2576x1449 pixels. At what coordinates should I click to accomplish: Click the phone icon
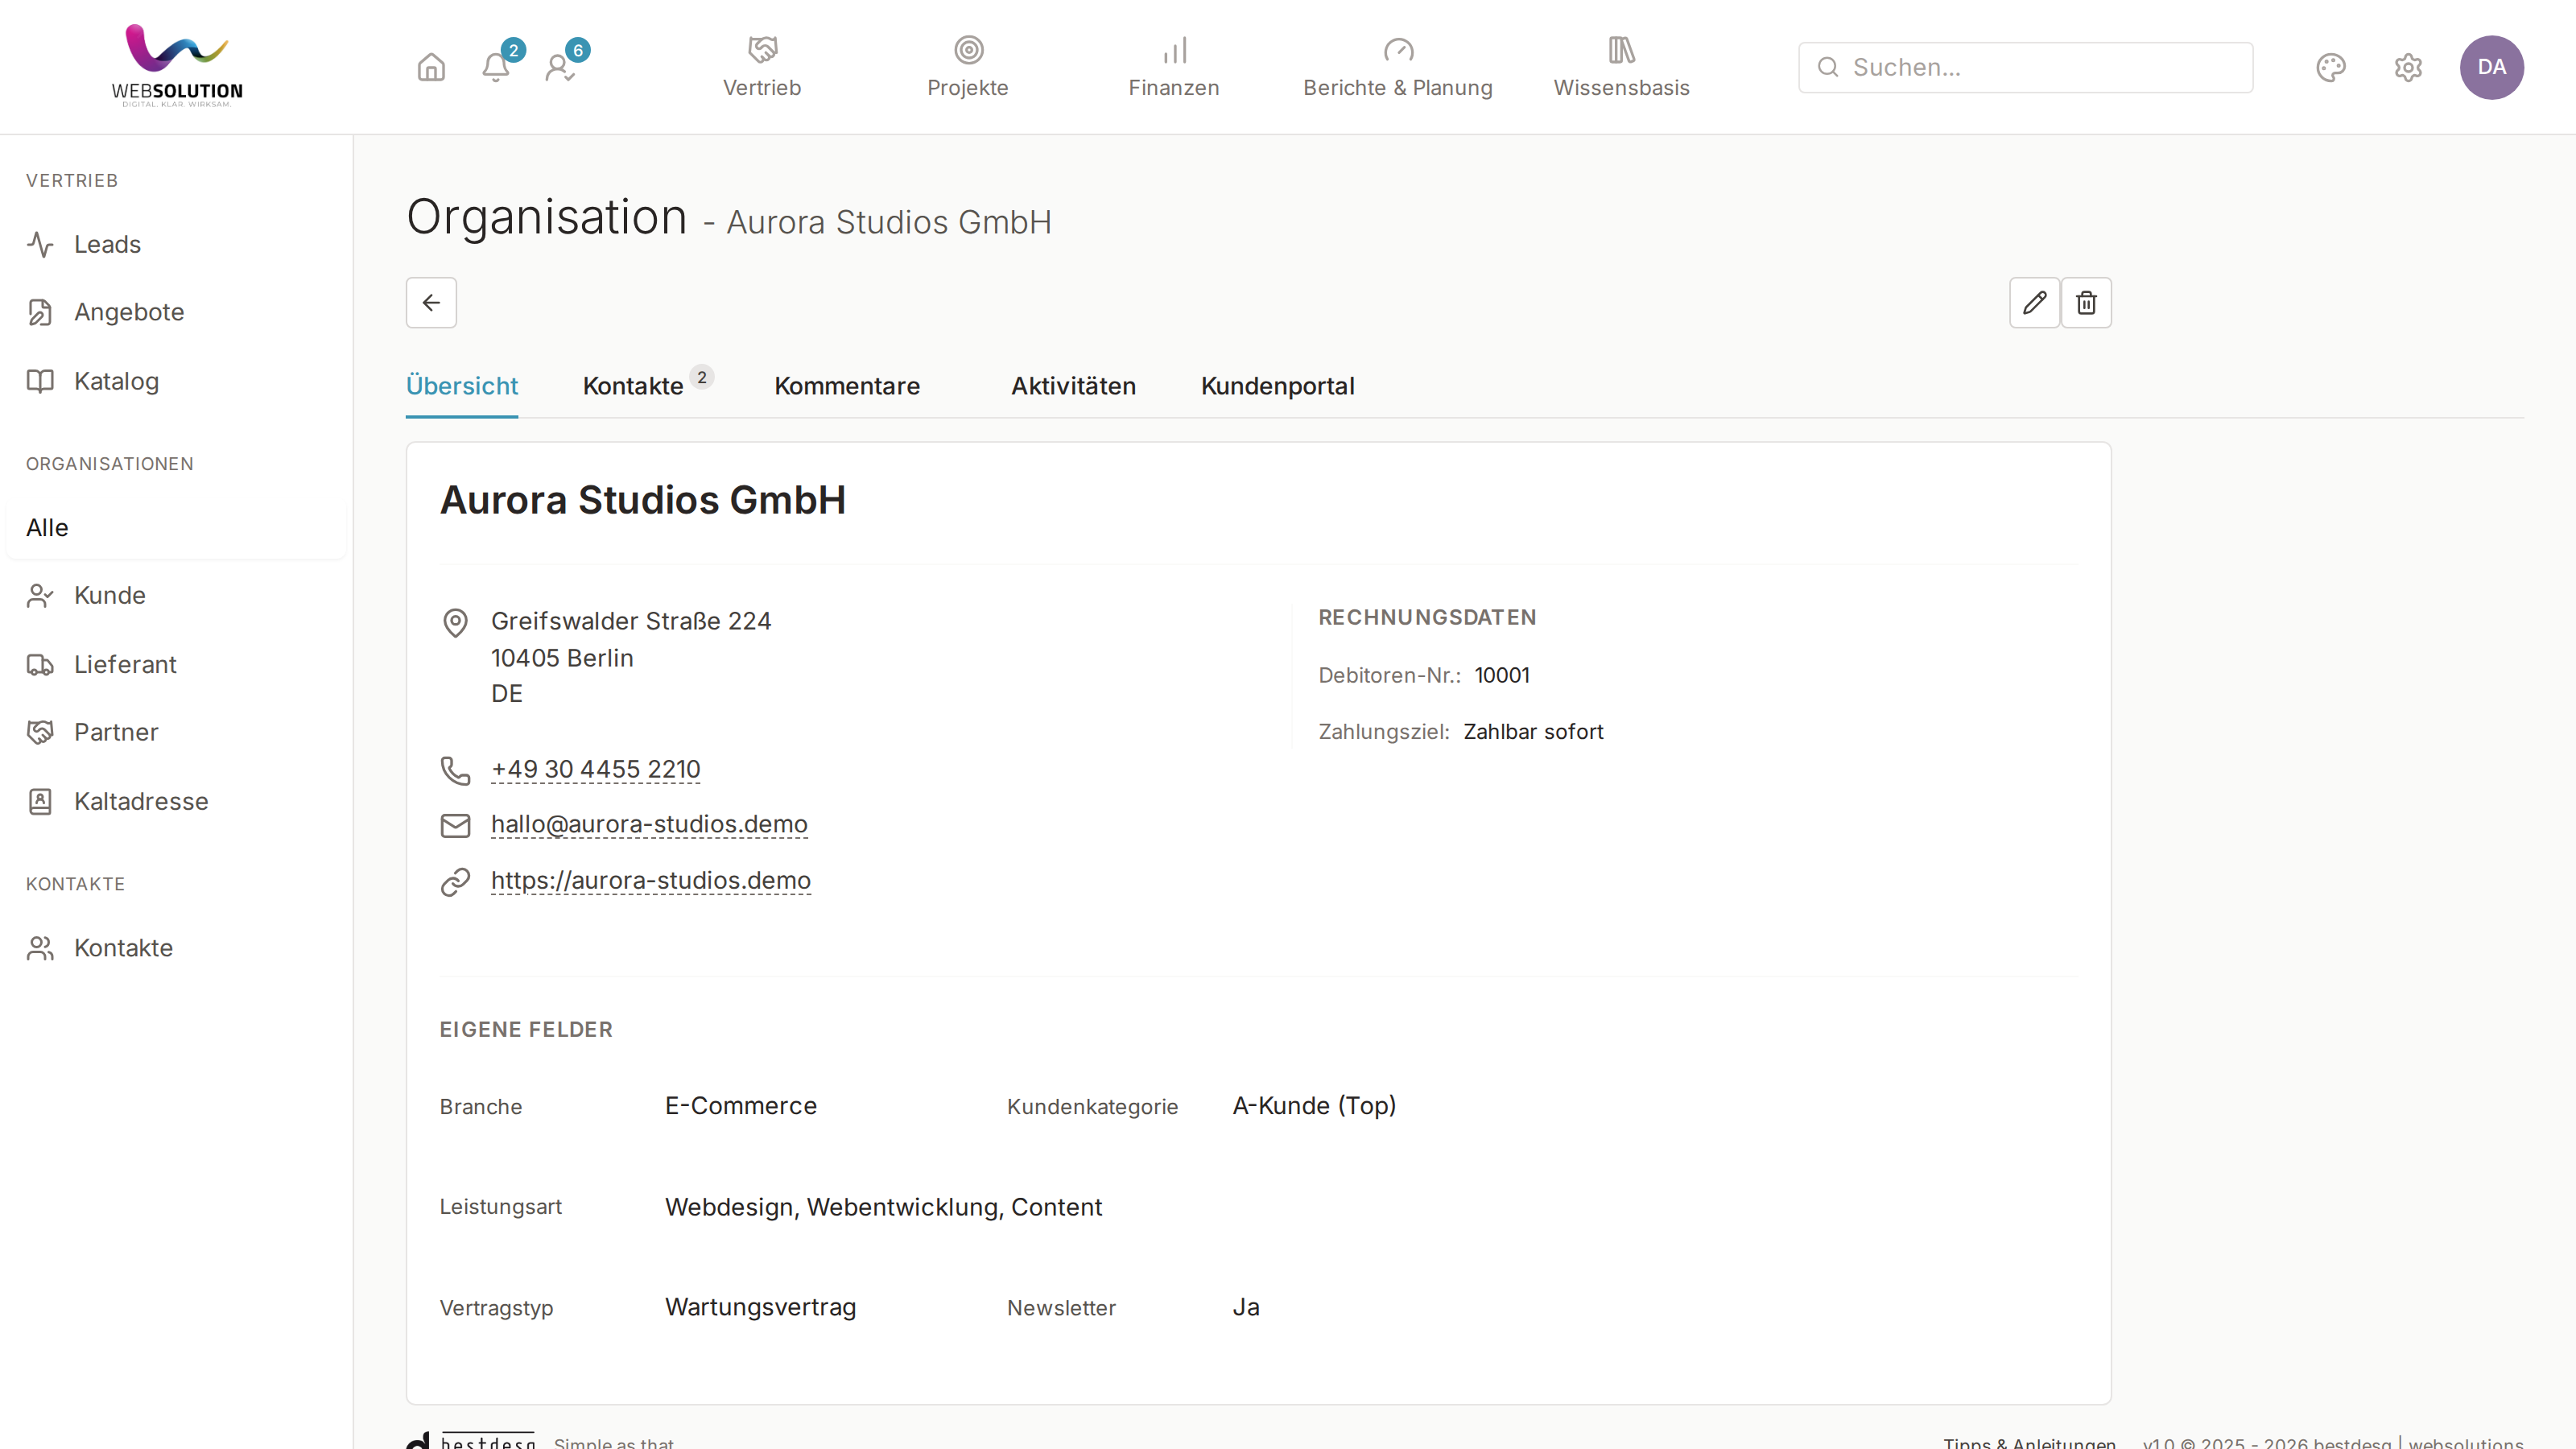pyautogui.click(x=455, y=770)
